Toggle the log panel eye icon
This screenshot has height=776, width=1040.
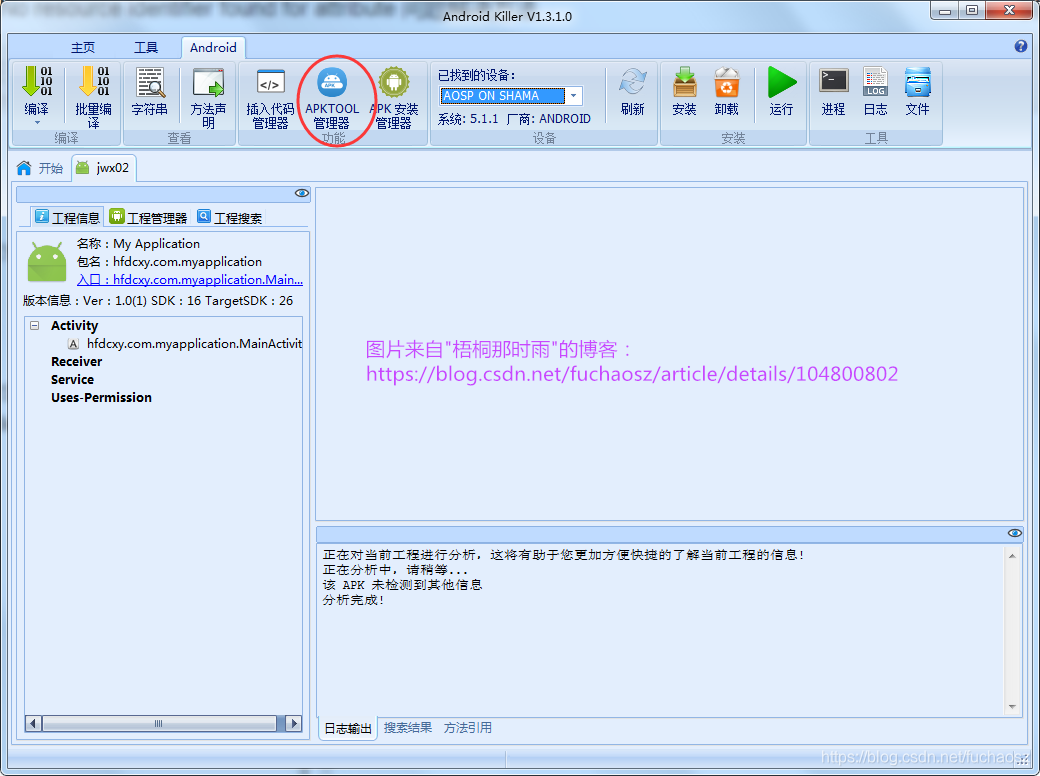[x=1015, y=534]
